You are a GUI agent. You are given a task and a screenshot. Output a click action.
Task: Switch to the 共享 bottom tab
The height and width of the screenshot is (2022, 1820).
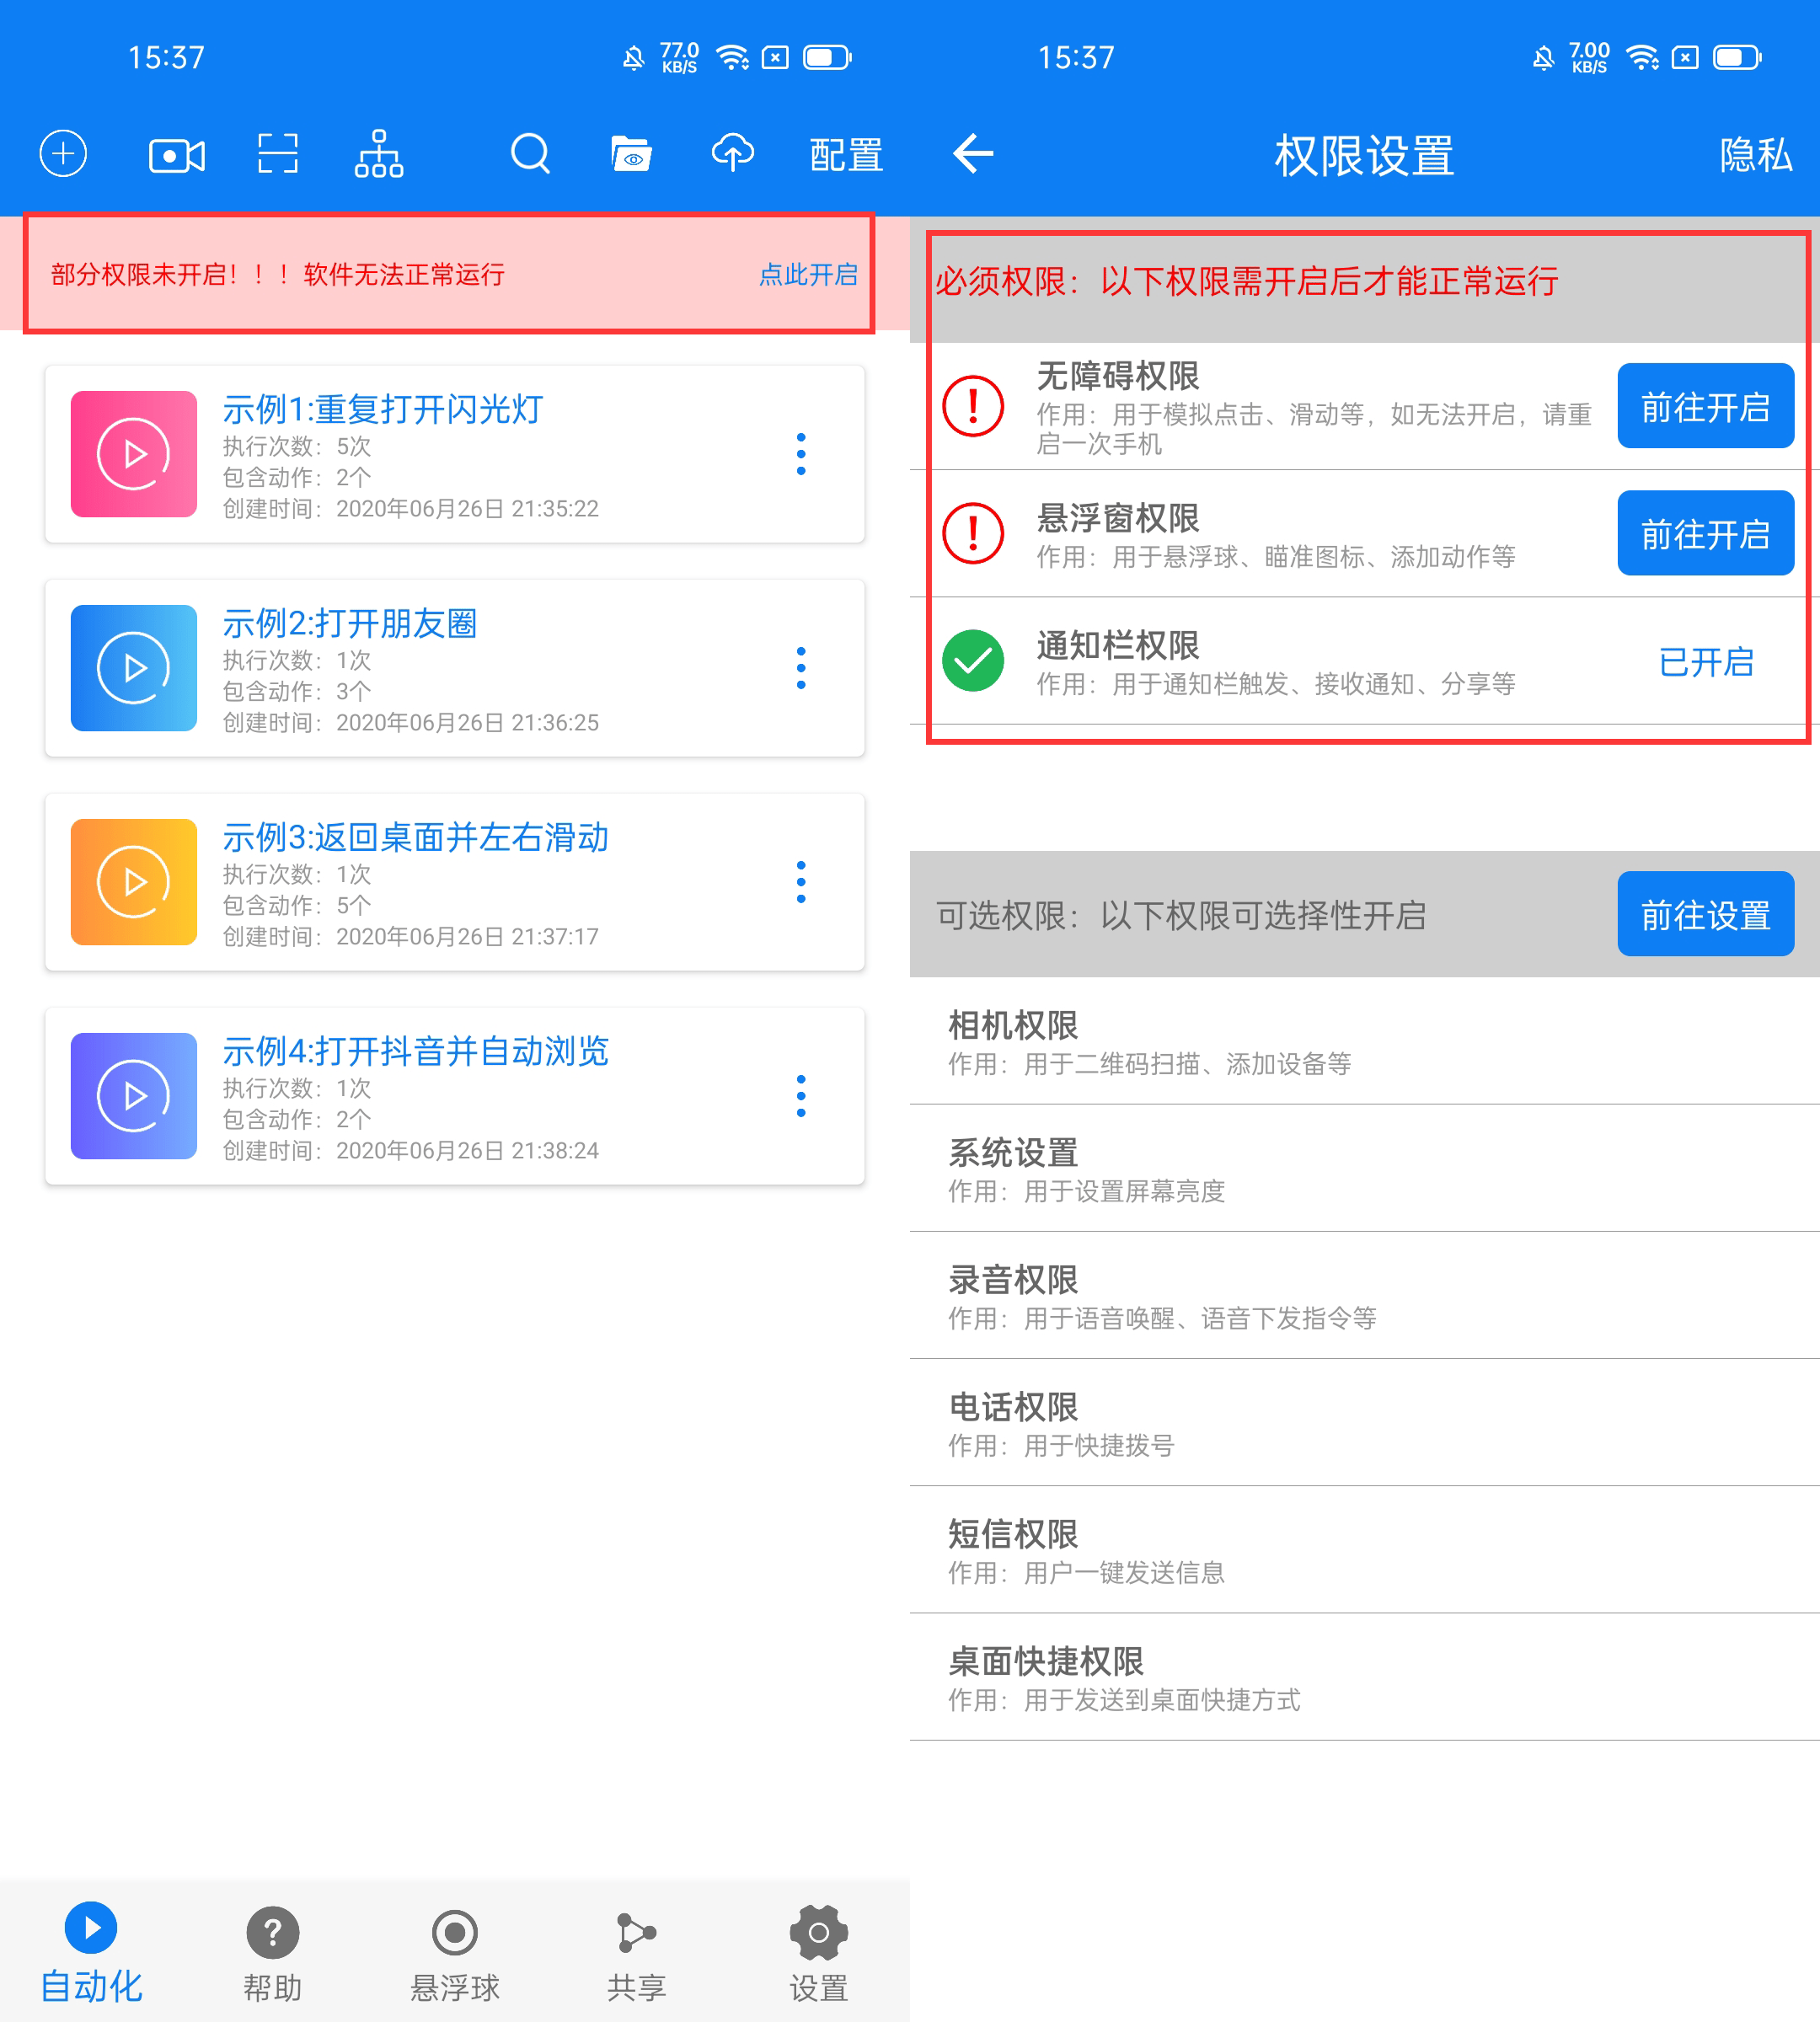637,1954
